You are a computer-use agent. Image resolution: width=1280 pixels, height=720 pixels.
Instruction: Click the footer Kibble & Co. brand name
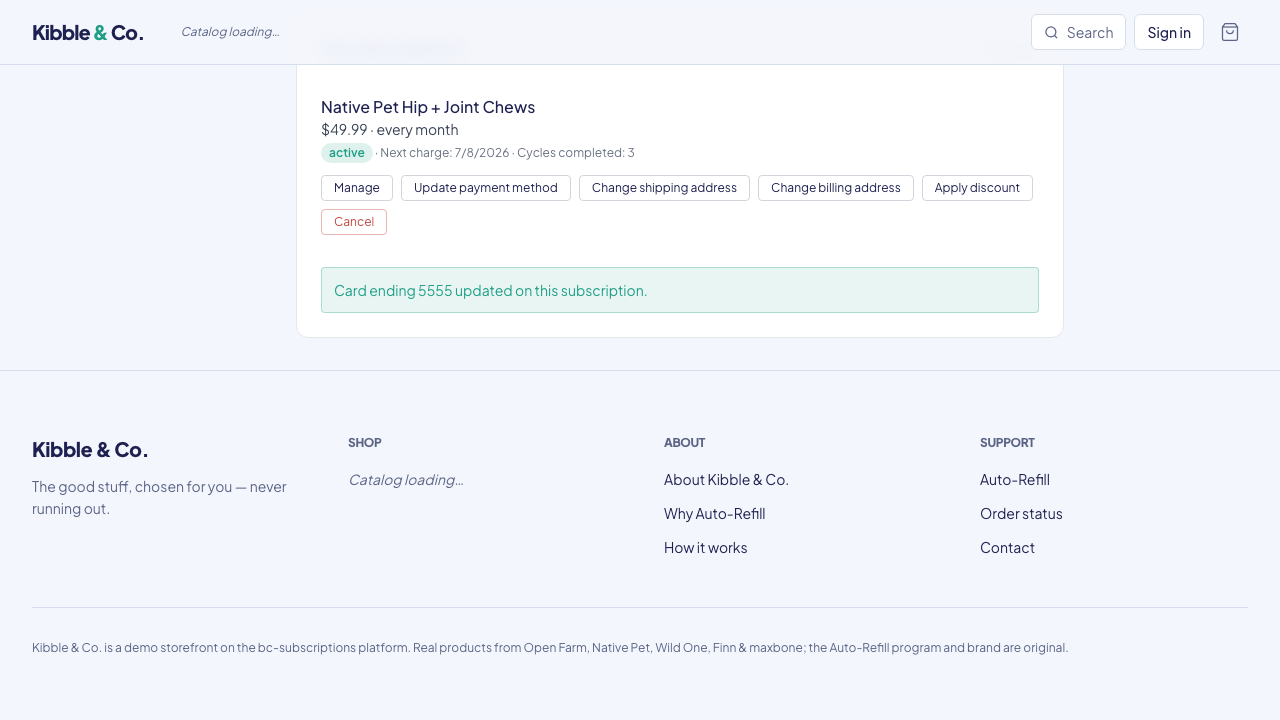coord(90,450)
